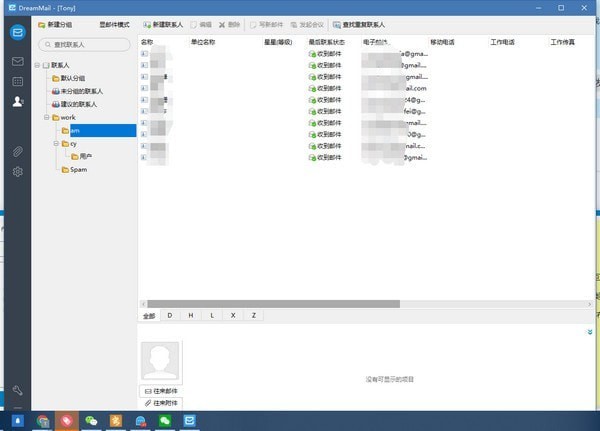Click the 查找联系人 search field
This screenshot has height=431, width=600.
coord(85,44)
